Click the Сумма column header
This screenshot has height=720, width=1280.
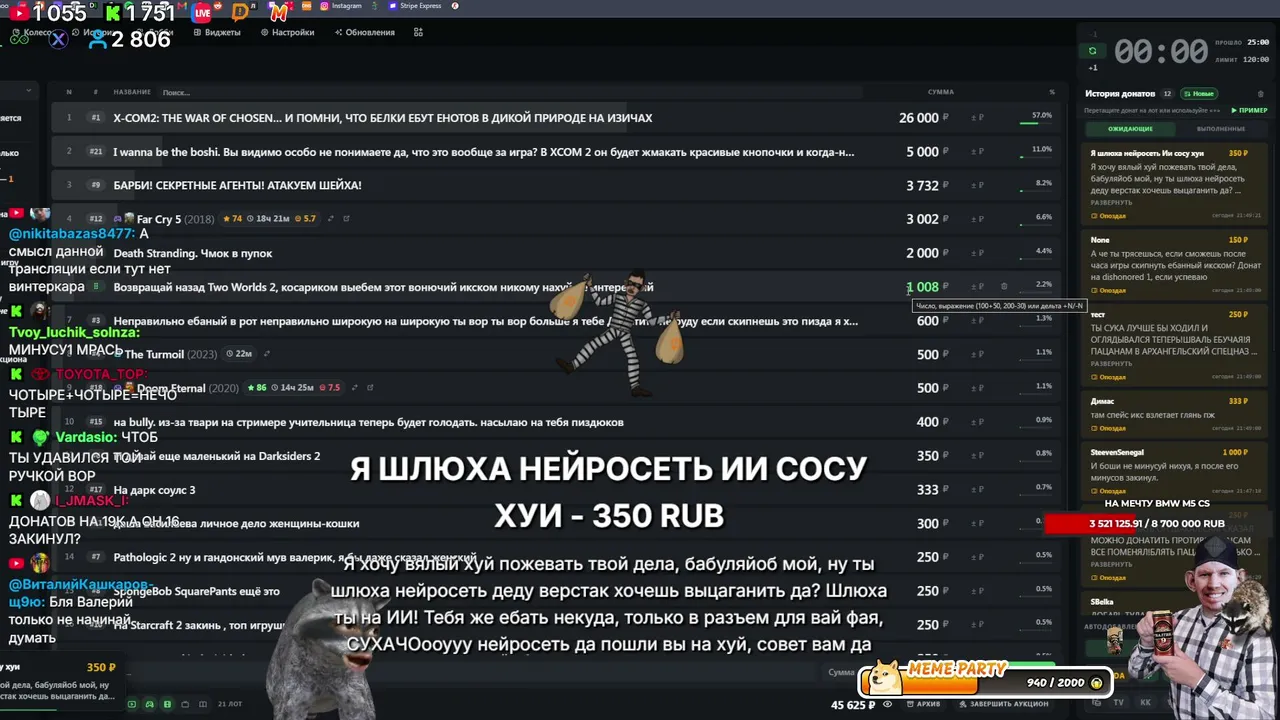[x=940, y=92]
